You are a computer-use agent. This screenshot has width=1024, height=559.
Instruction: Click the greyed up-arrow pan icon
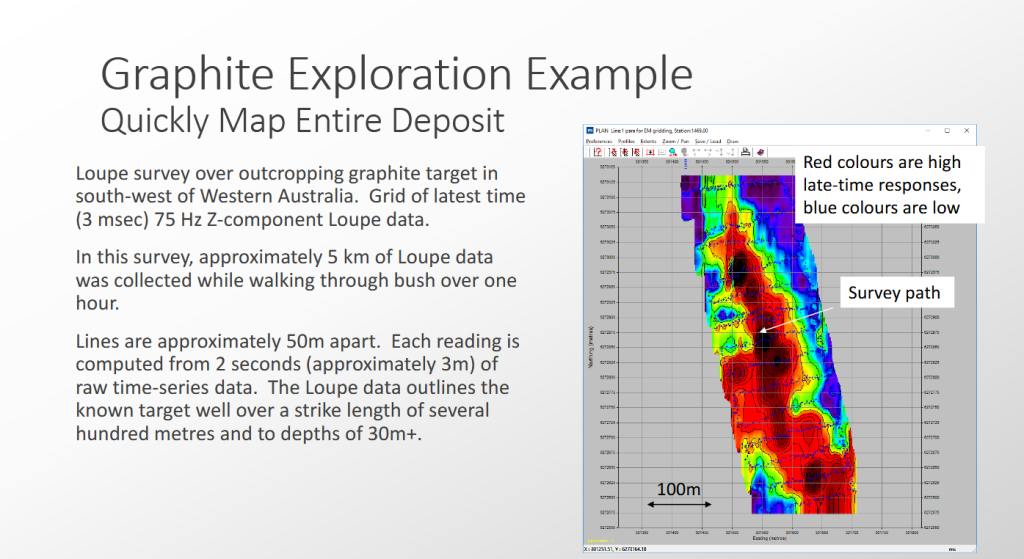pyautogui.click(x=720, y=152)
